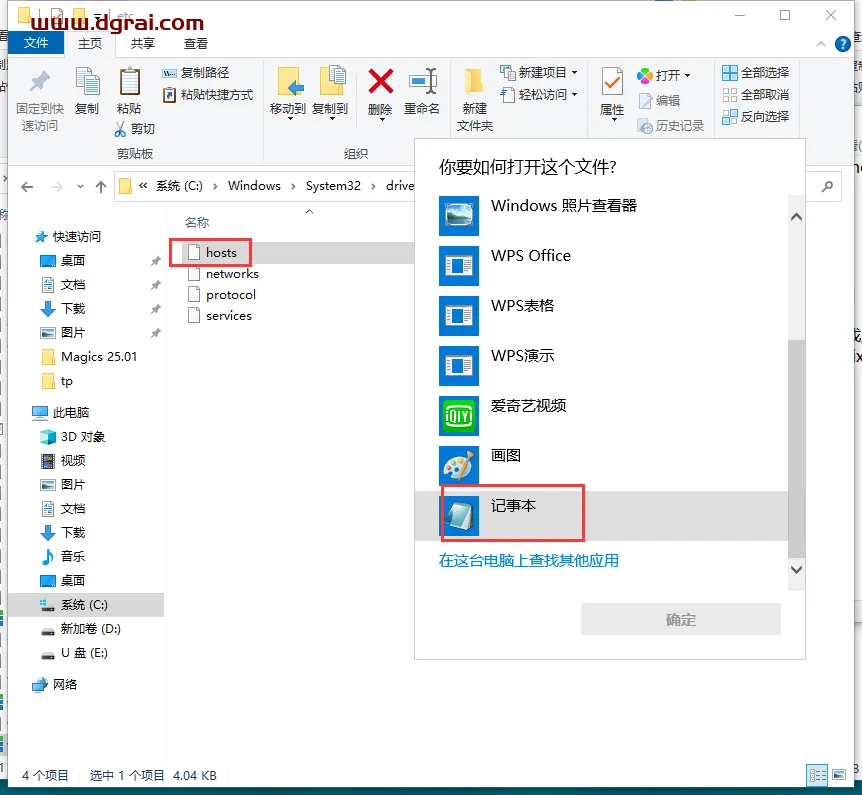862x795 pixels.
Task: Switch to the Home tab
Action: pyautogui.click(x=90, y=43)
